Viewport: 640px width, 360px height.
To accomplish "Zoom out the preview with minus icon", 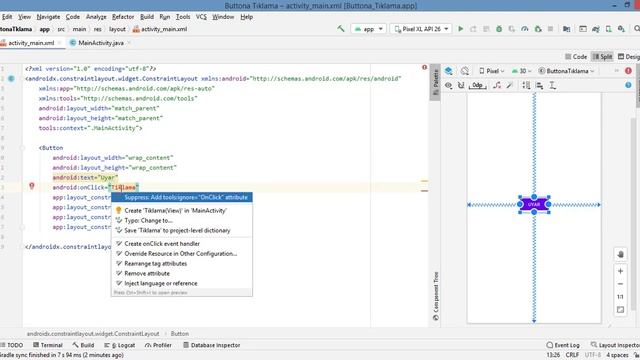I will tap(620, 284).
